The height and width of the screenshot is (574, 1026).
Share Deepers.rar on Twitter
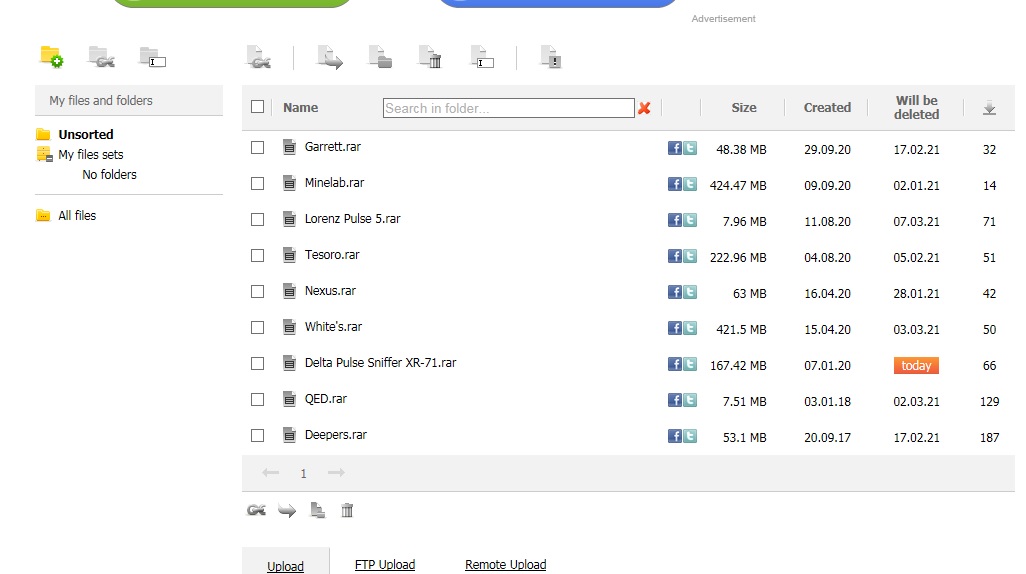click(x=690, y=436)
